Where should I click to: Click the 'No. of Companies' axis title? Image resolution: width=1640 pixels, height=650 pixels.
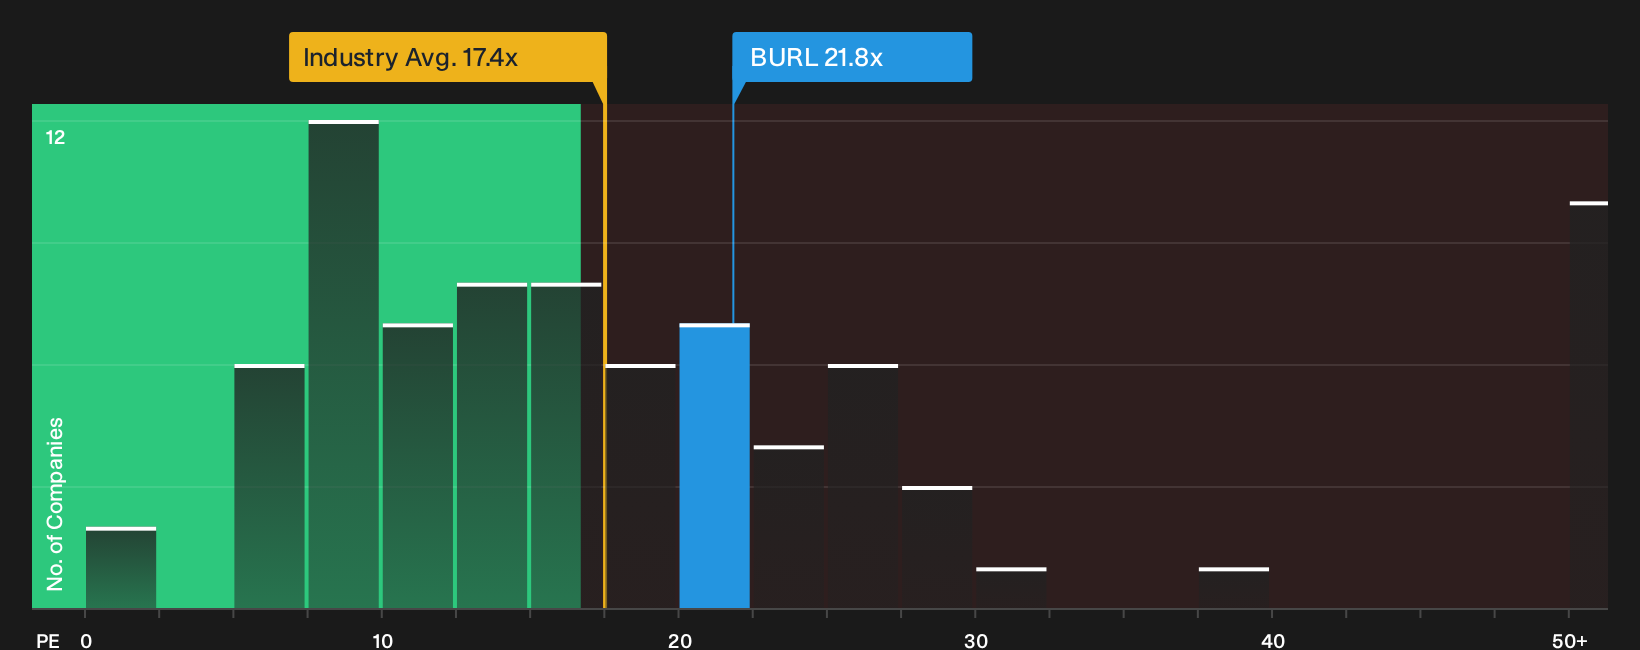click(55, 504)
